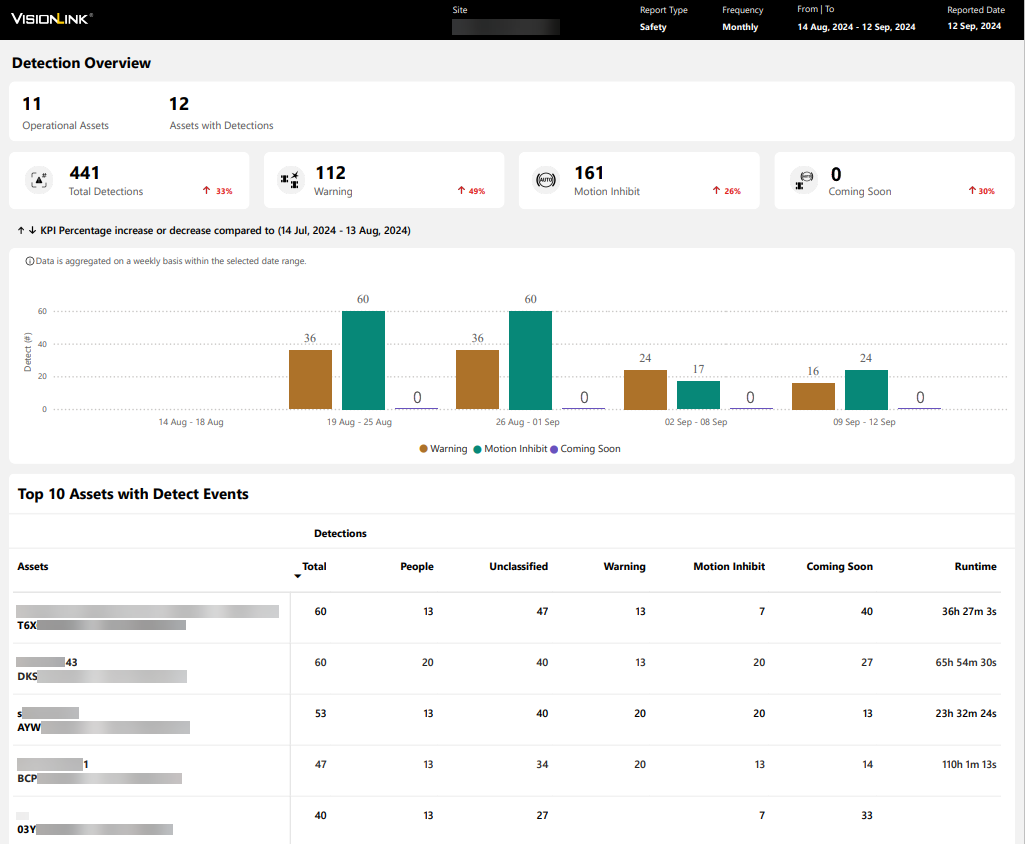1025x844 pixels.
Task: Select the DKS asset row
Action: point(507,669)
